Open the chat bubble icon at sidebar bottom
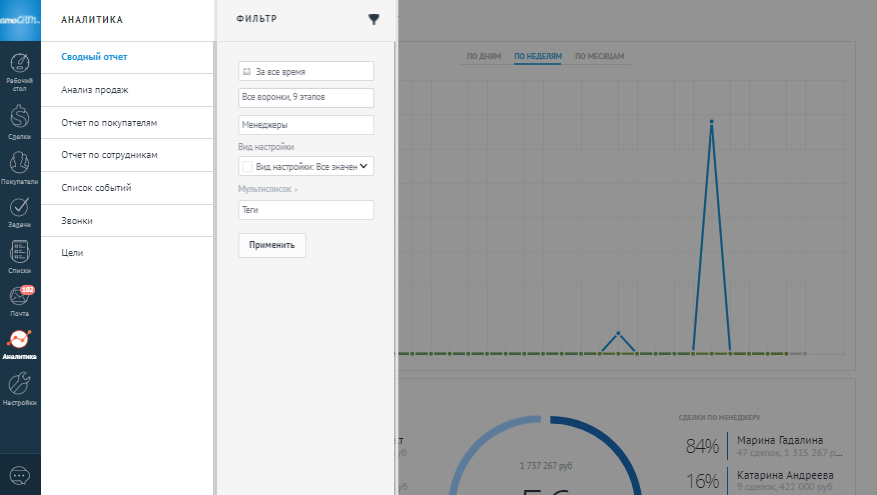The width and height of the screenshot is (877, 495). [x=20, y=474]
